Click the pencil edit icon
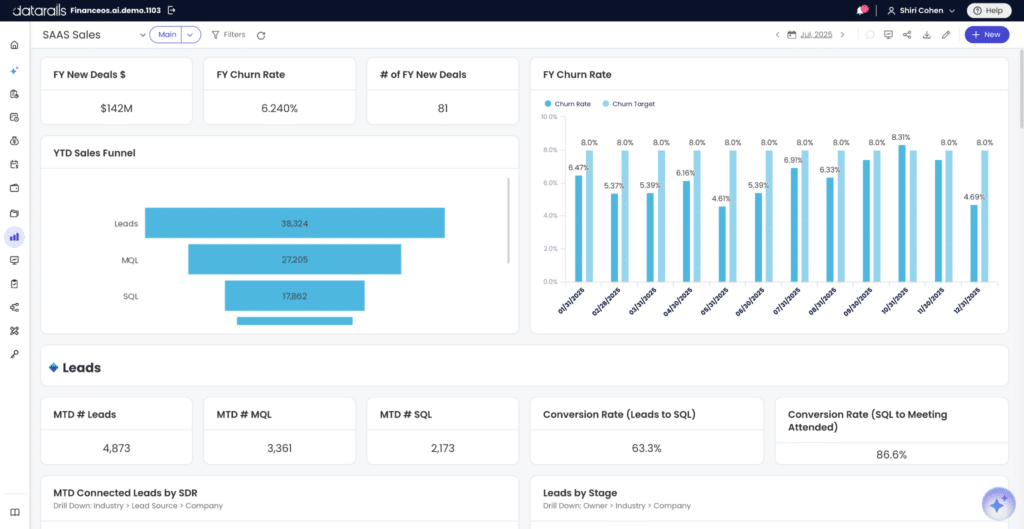The width and height of the screenshot is (1024, 529). click(x=946, y=35)
